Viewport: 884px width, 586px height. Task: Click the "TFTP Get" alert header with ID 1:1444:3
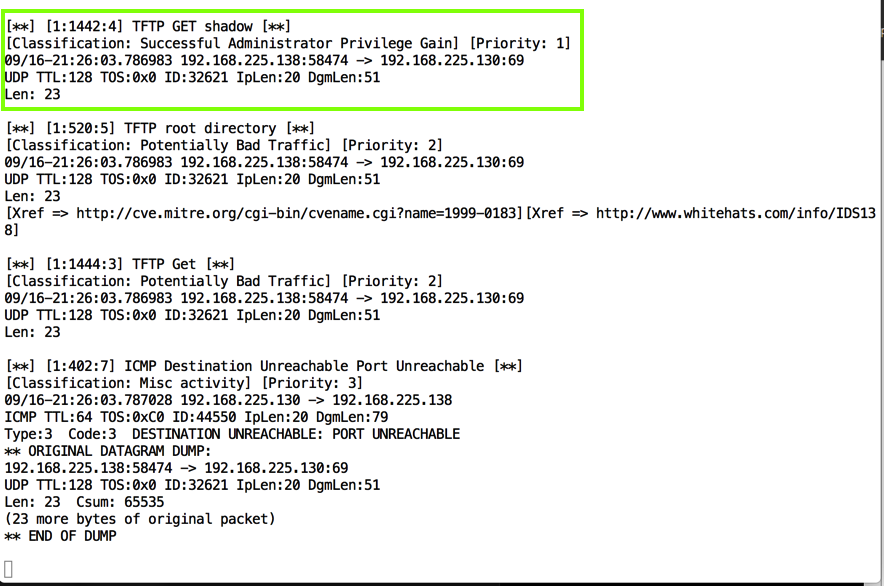click(120, 264)
